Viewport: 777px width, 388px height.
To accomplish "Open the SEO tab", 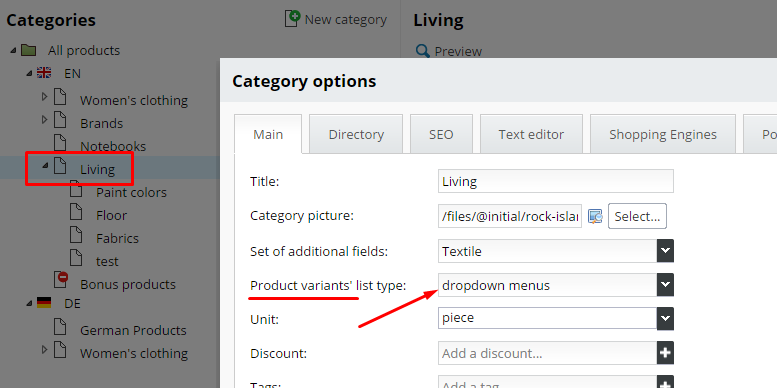I will 441,134.
